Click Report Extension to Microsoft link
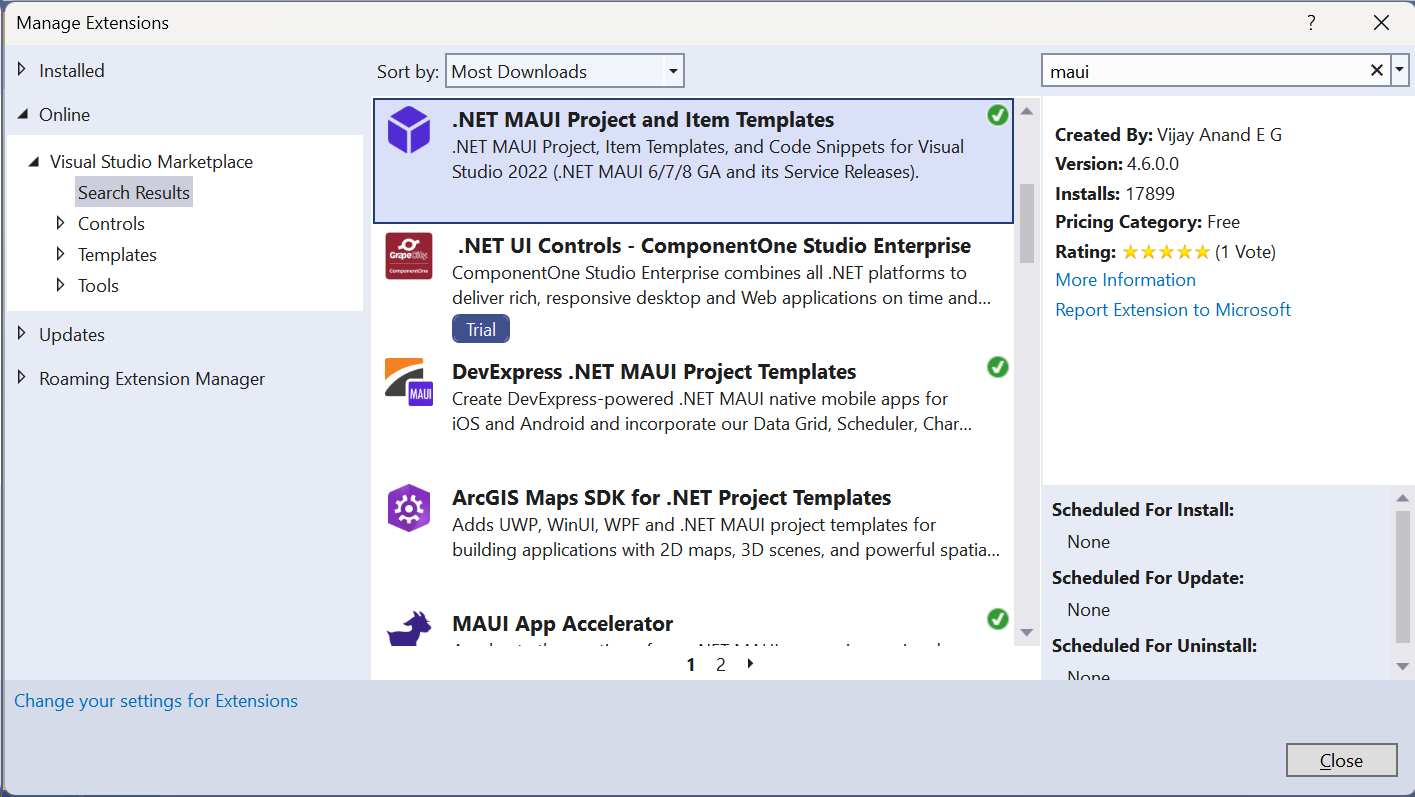1415x797 pixels. tap(1173, 310)
